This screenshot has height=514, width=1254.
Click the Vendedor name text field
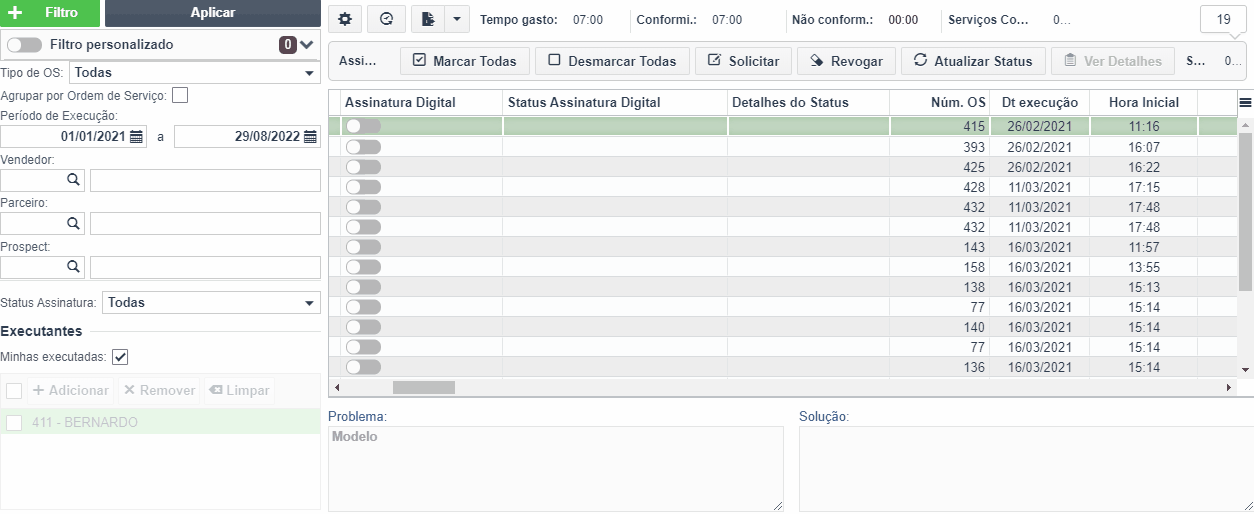click(x=205, y=180)
